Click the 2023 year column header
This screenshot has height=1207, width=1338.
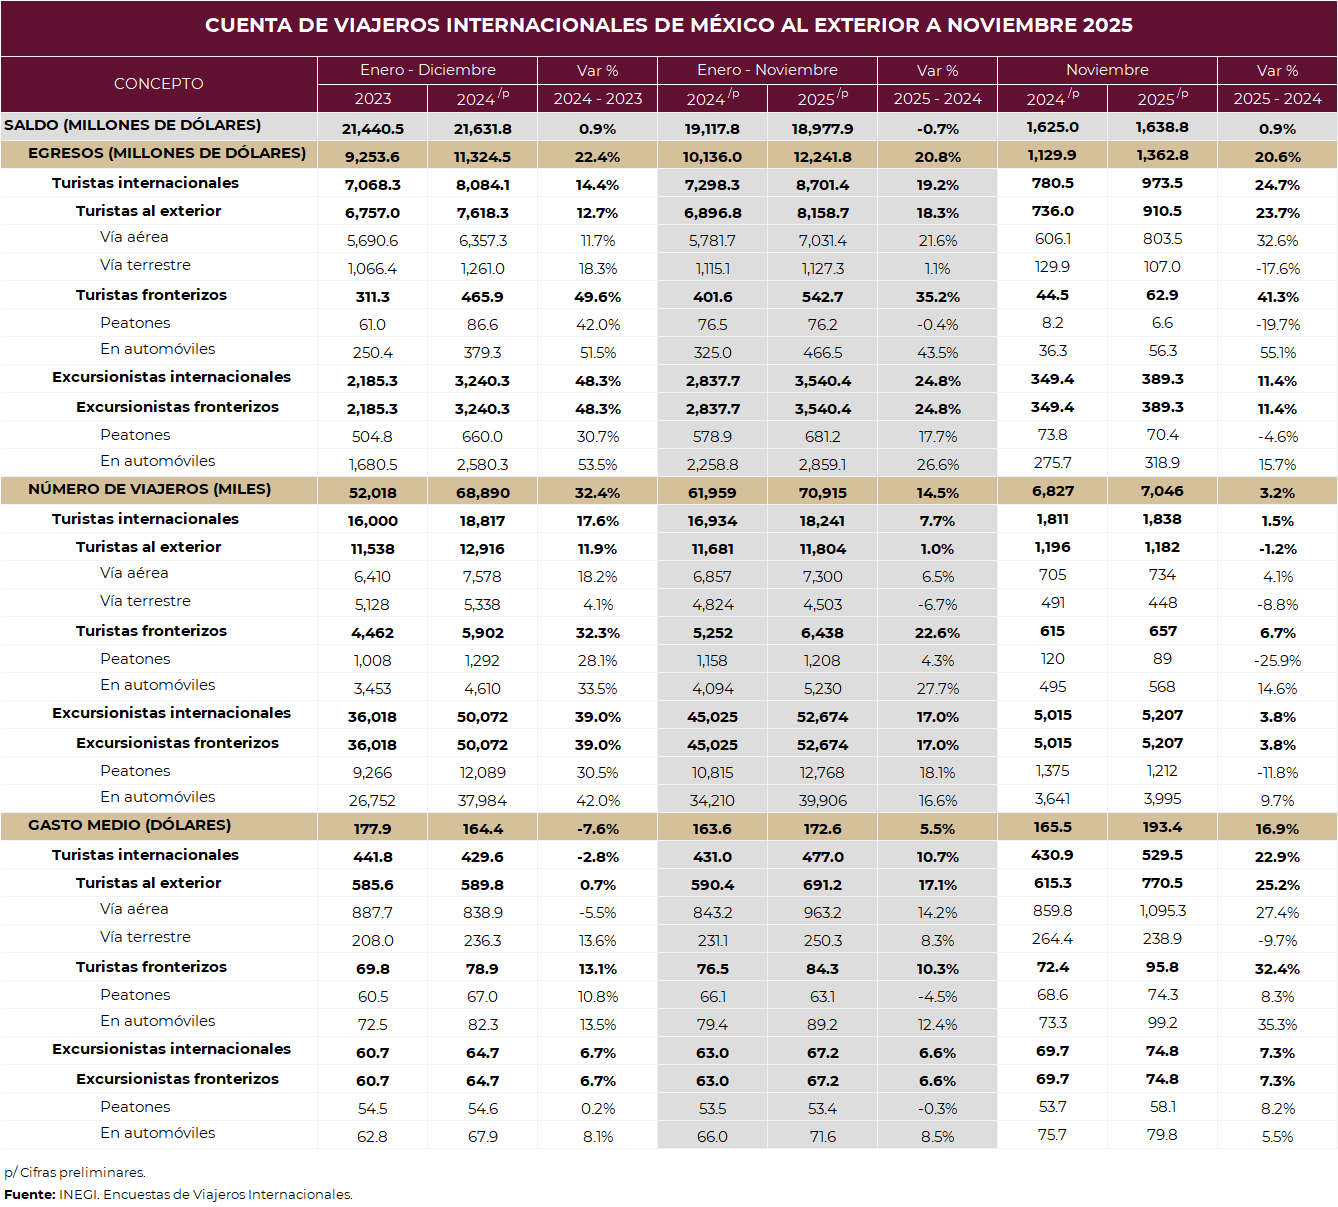click(x=372, y=99)
